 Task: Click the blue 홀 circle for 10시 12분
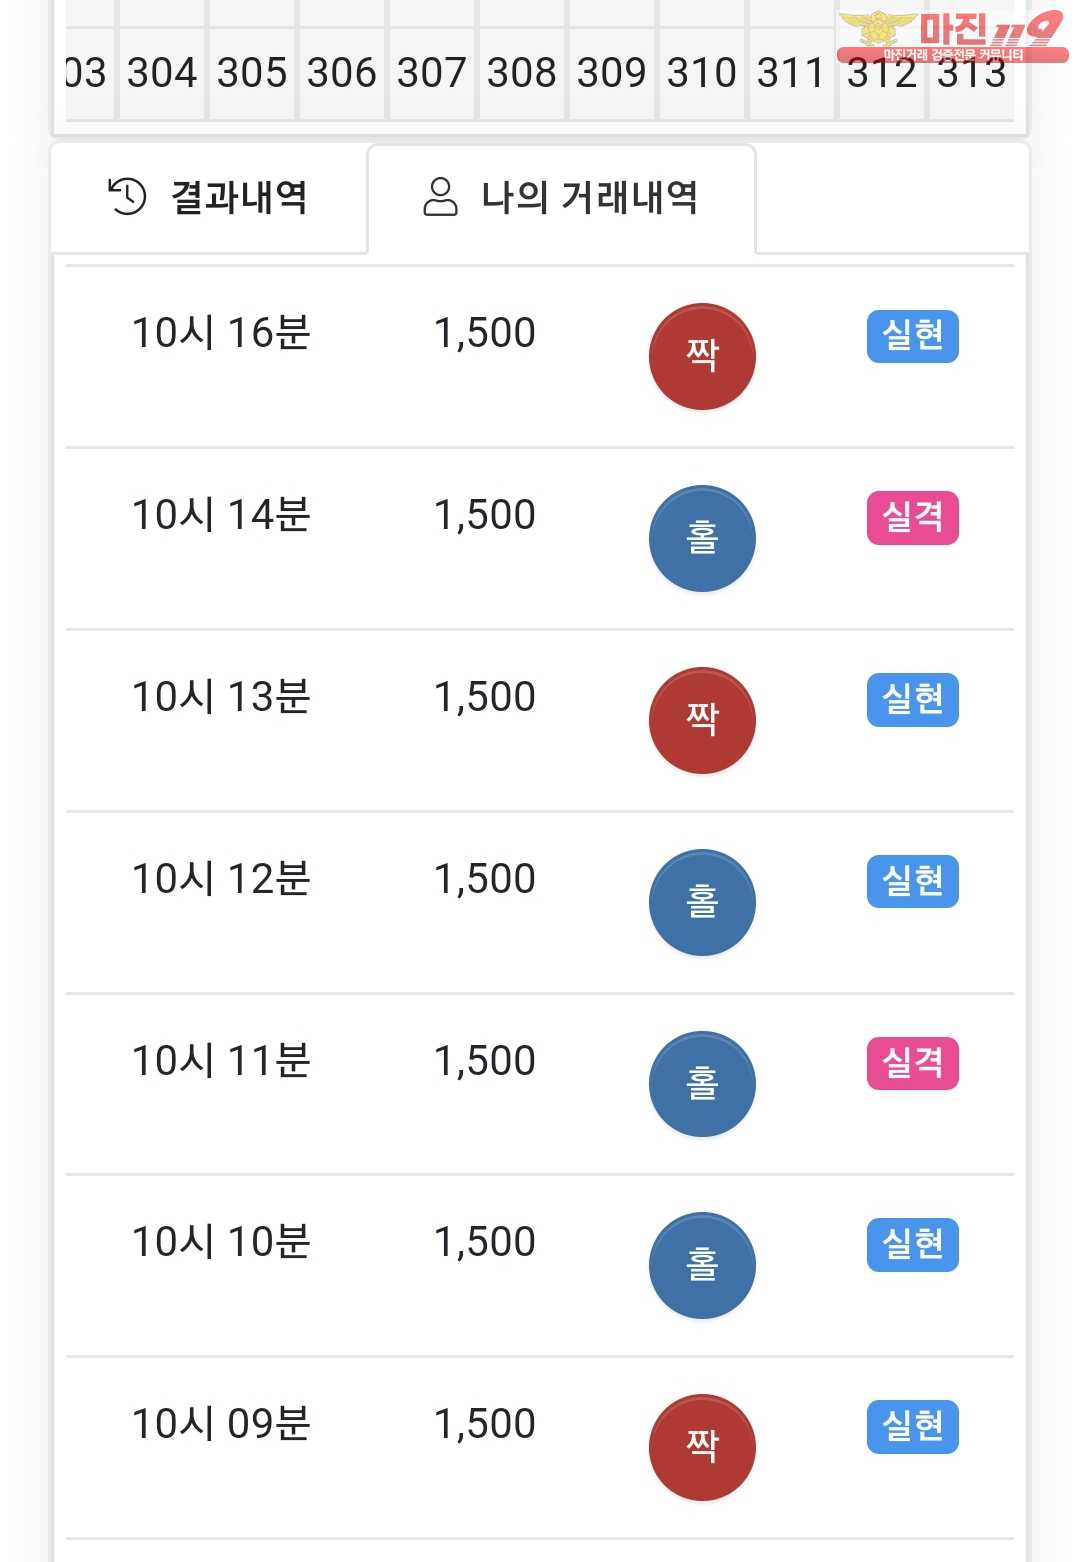click(x=702, y=903)
